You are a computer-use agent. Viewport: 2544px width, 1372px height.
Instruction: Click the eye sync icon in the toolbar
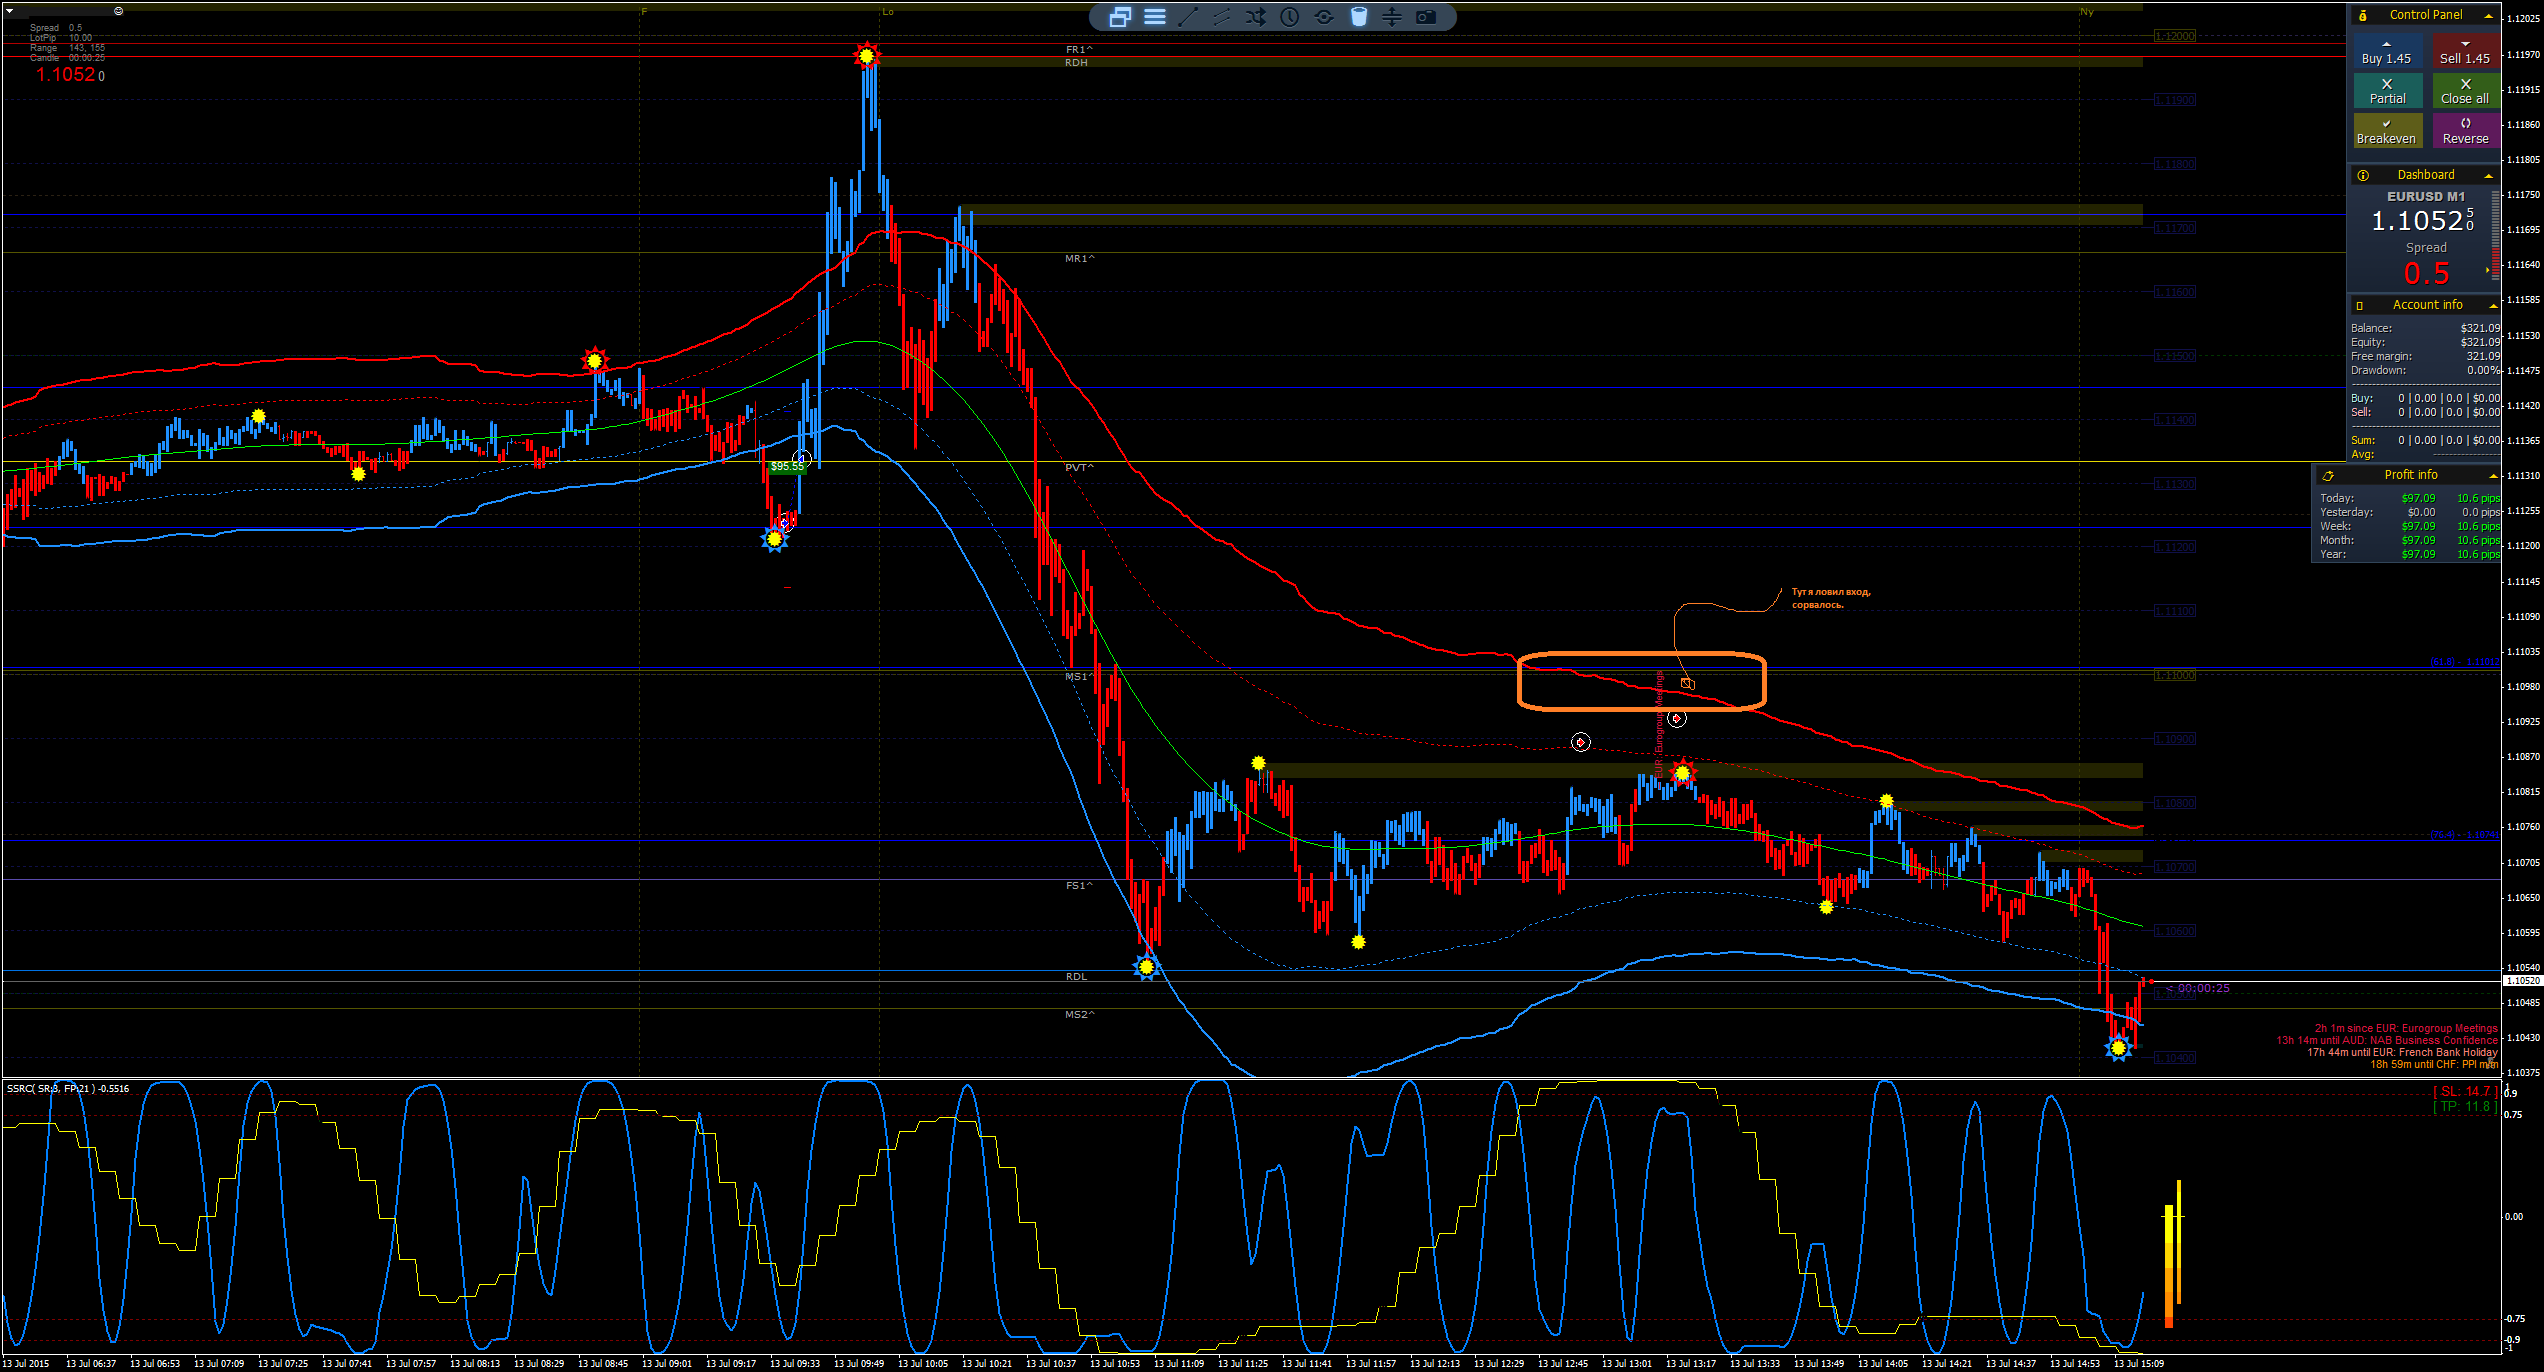[x=1324, y=17]
